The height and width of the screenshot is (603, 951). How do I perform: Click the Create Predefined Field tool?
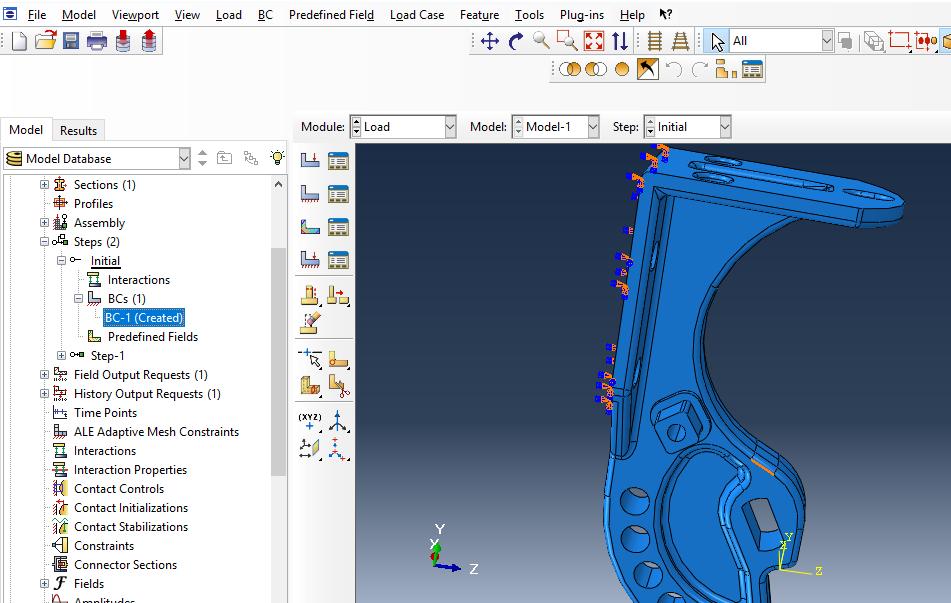tap(310, 226)
